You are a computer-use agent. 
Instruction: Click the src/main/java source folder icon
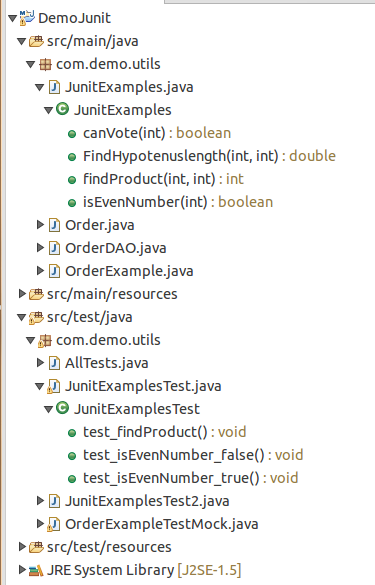pos(36,41)
